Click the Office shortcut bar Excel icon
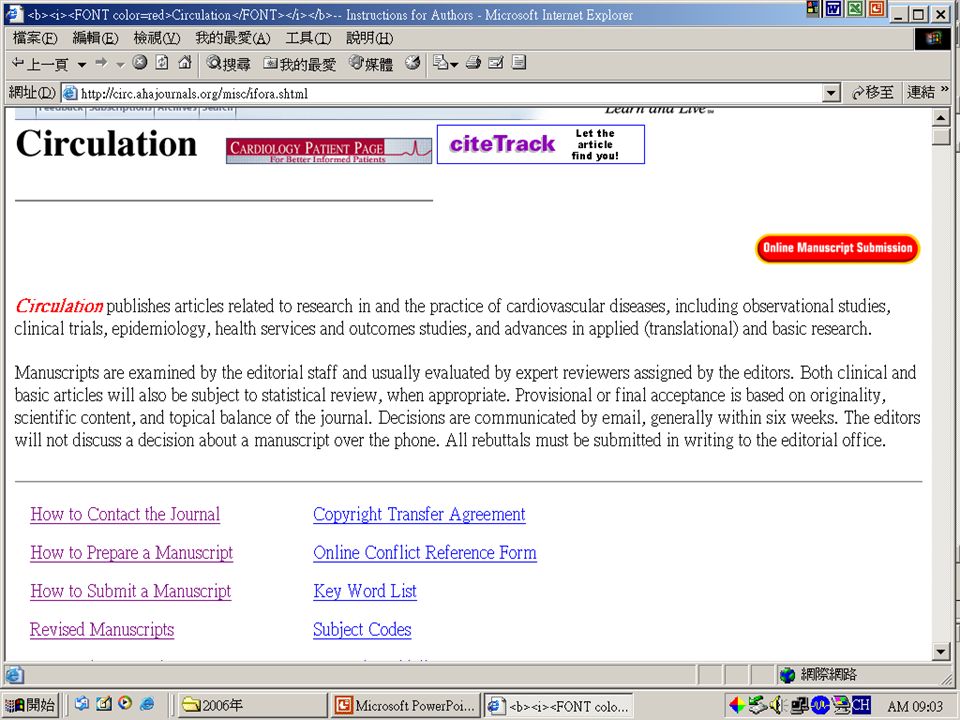 [855, 9]
